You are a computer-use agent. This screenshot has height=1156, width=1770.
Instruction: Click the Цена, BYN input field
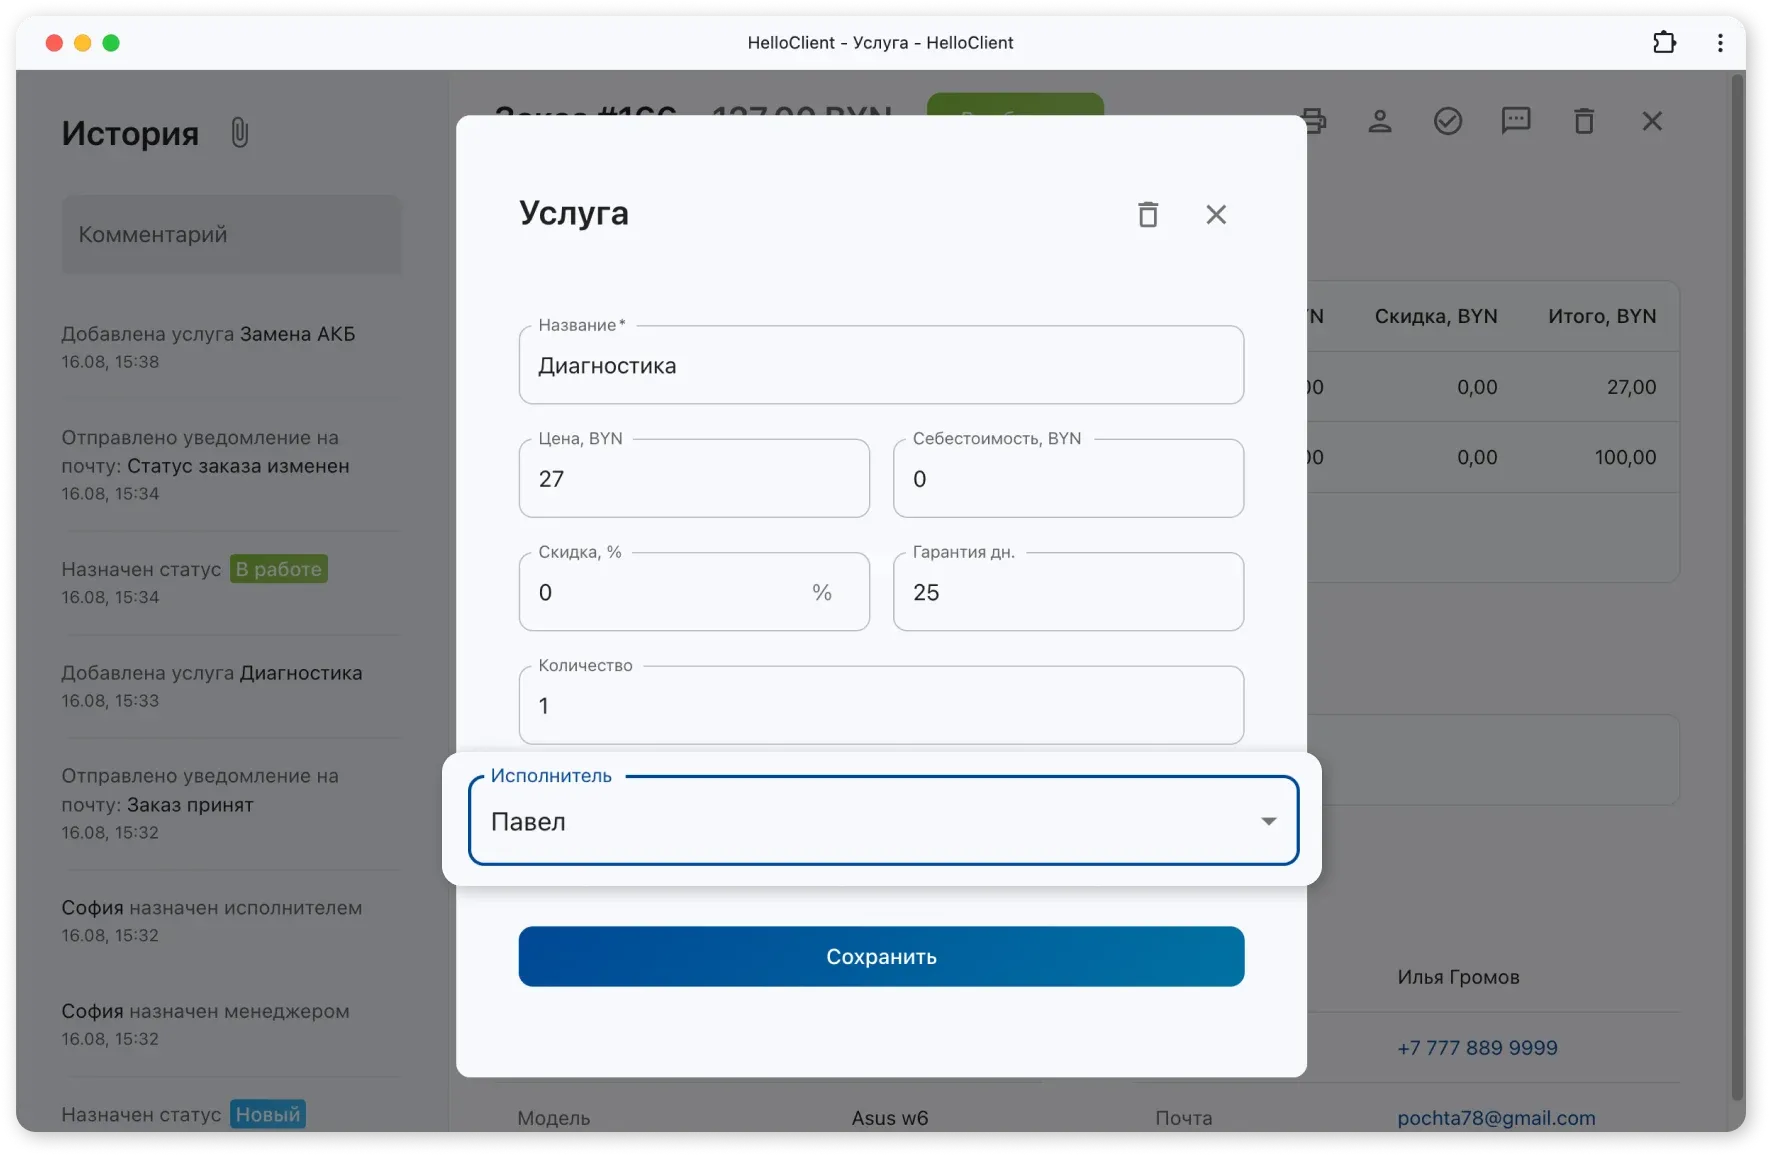coord(693,479)
